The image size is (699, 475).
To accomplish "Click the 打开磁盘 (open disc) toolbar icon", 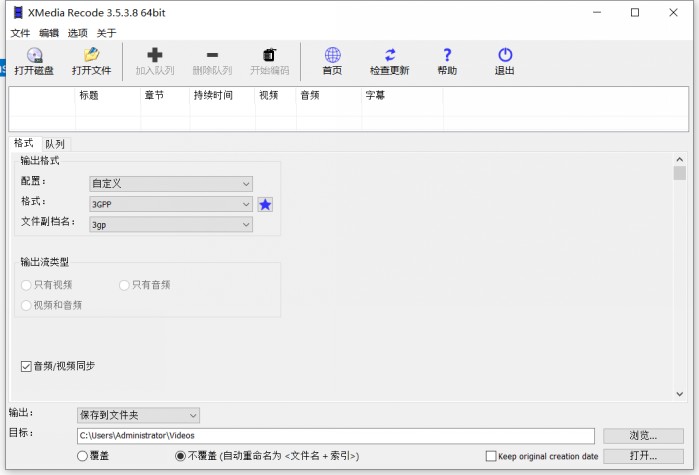I will pyautogui.click(x=34, y=55).
